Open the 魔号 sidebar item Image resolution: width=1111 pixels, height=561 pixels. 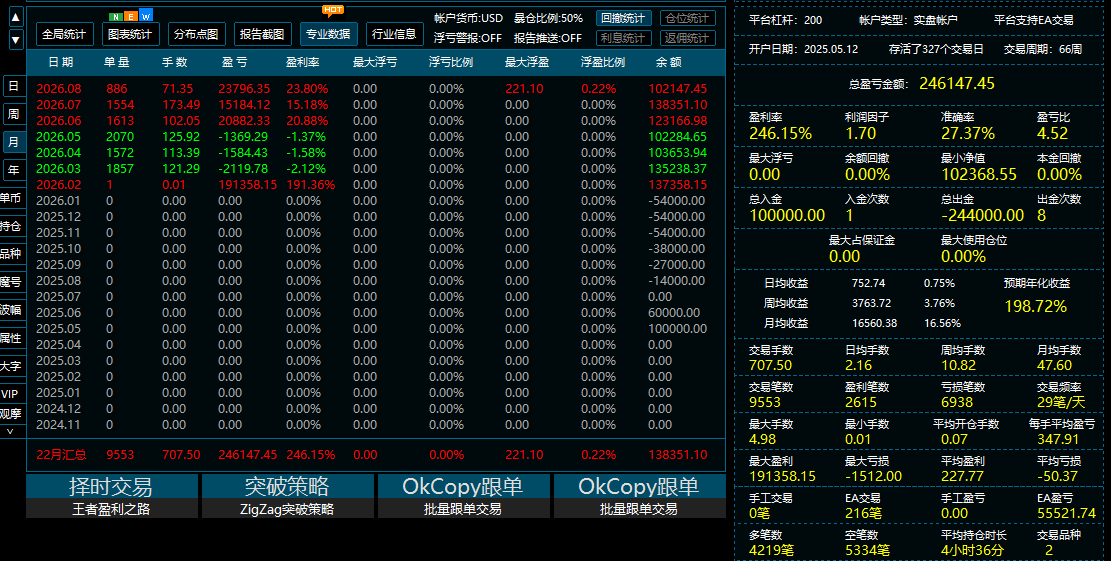click(11, 282)
